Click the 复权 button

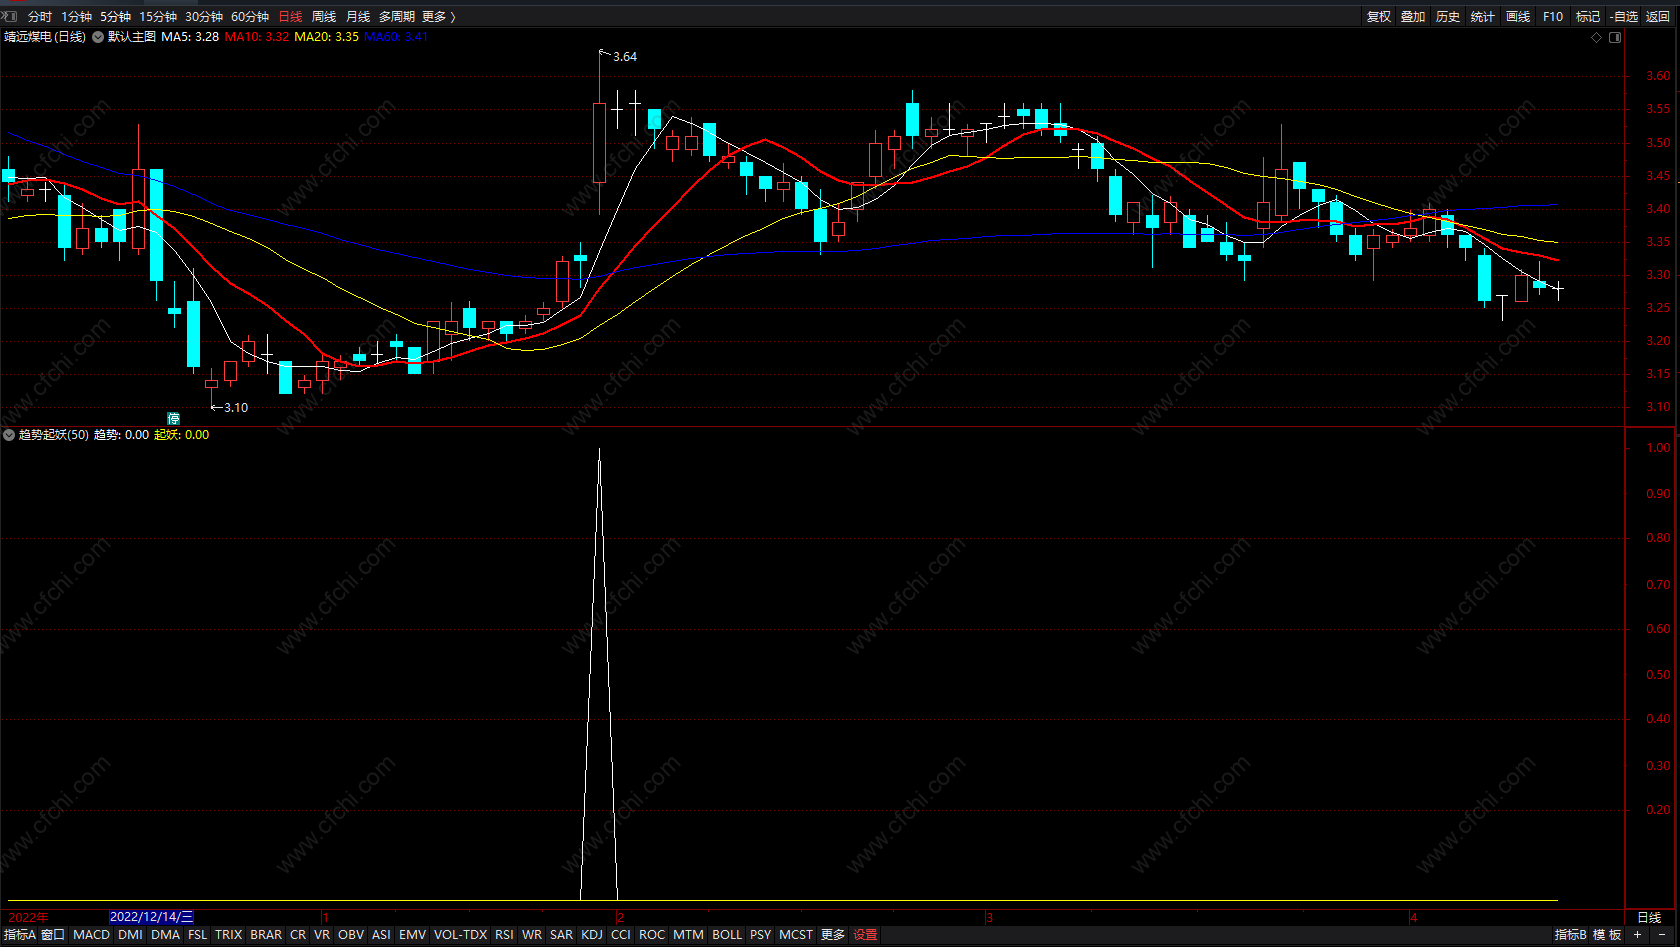[1379, 16]
